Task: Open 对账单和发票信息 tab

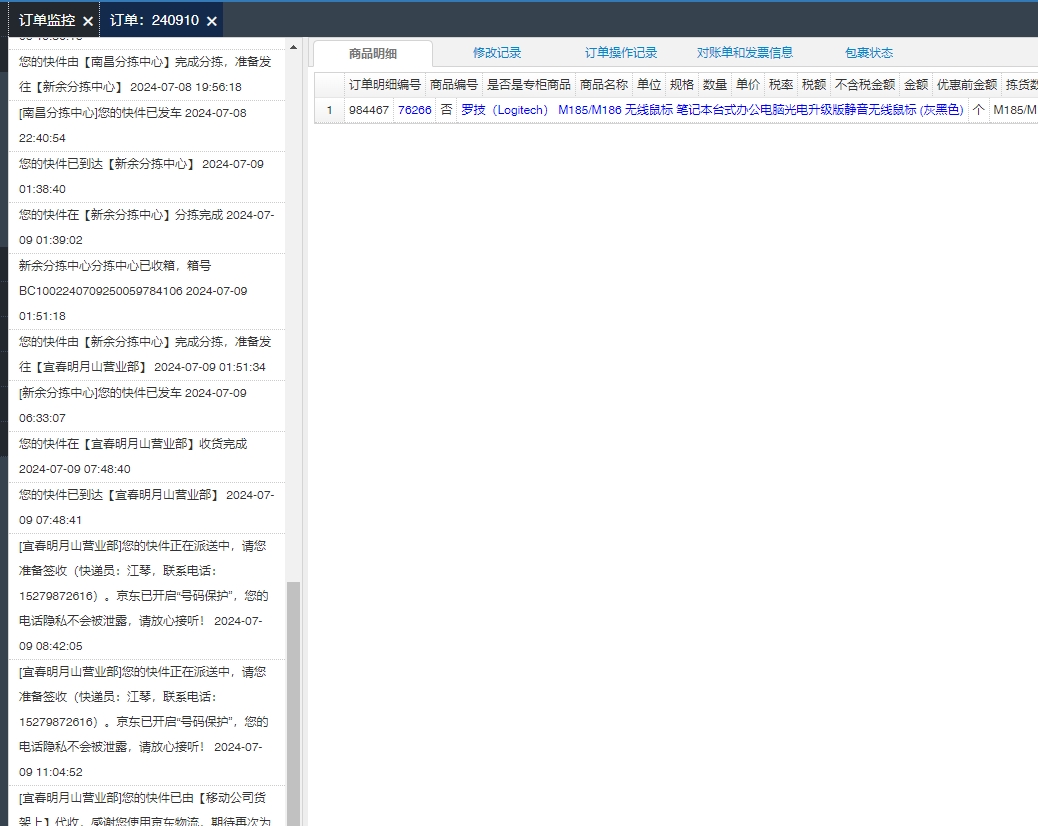Action: (745, 53)
